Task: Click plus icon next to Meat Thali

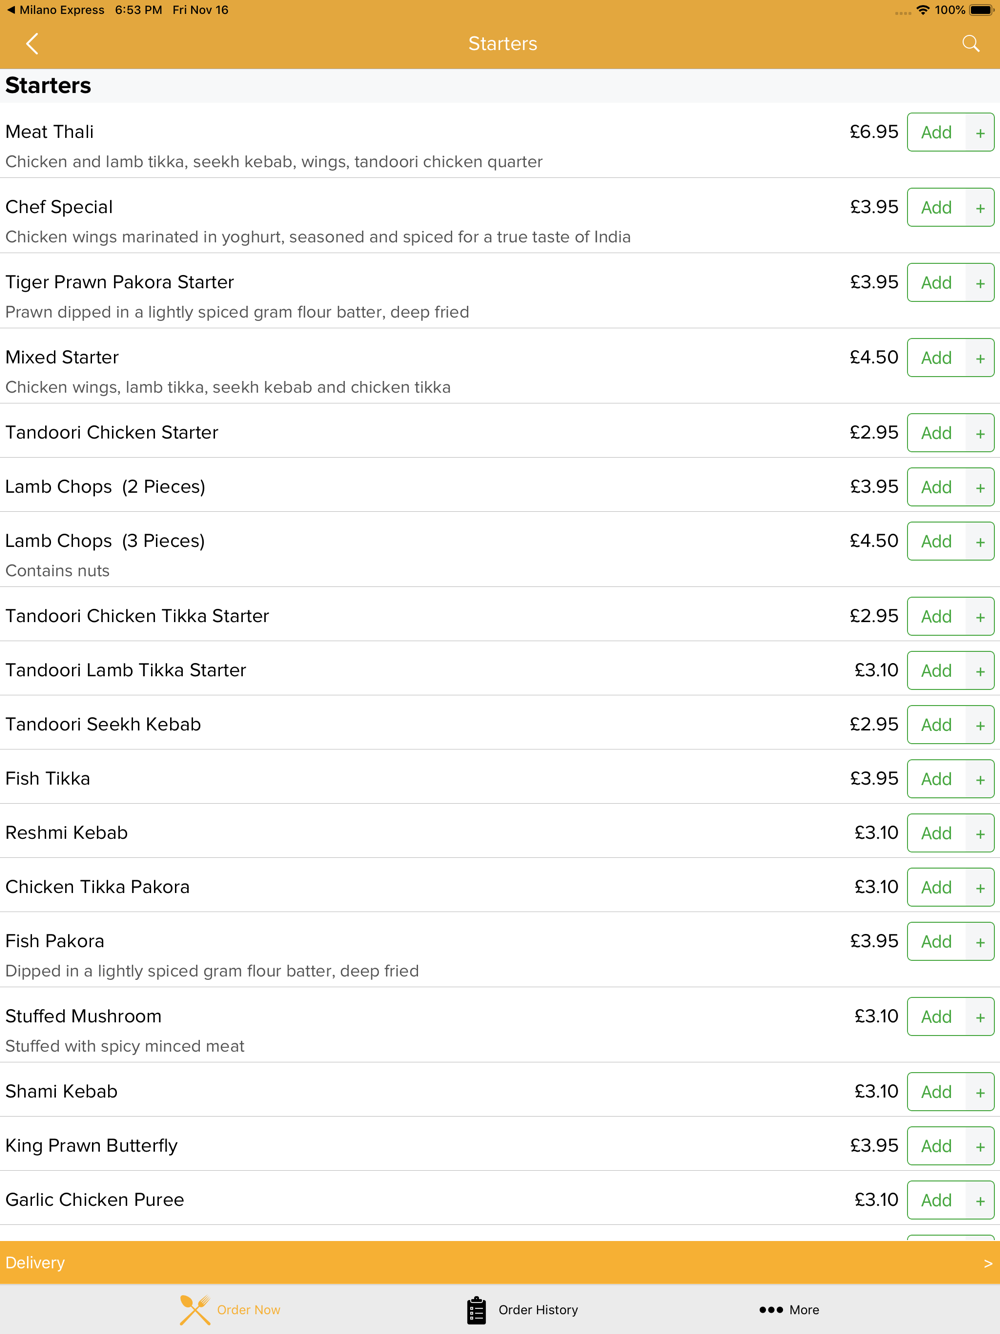Action: point(980,132)
